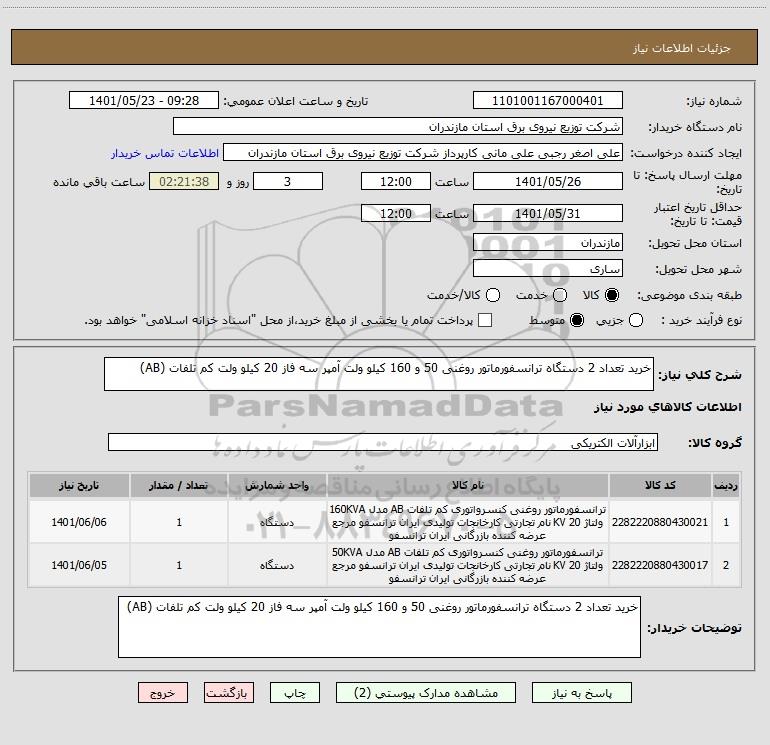This screenshot has height=745, width=770.
Task: Click the اطلاعات کالاهای مورد نیاز heading
Action: (x=668, y=407)
